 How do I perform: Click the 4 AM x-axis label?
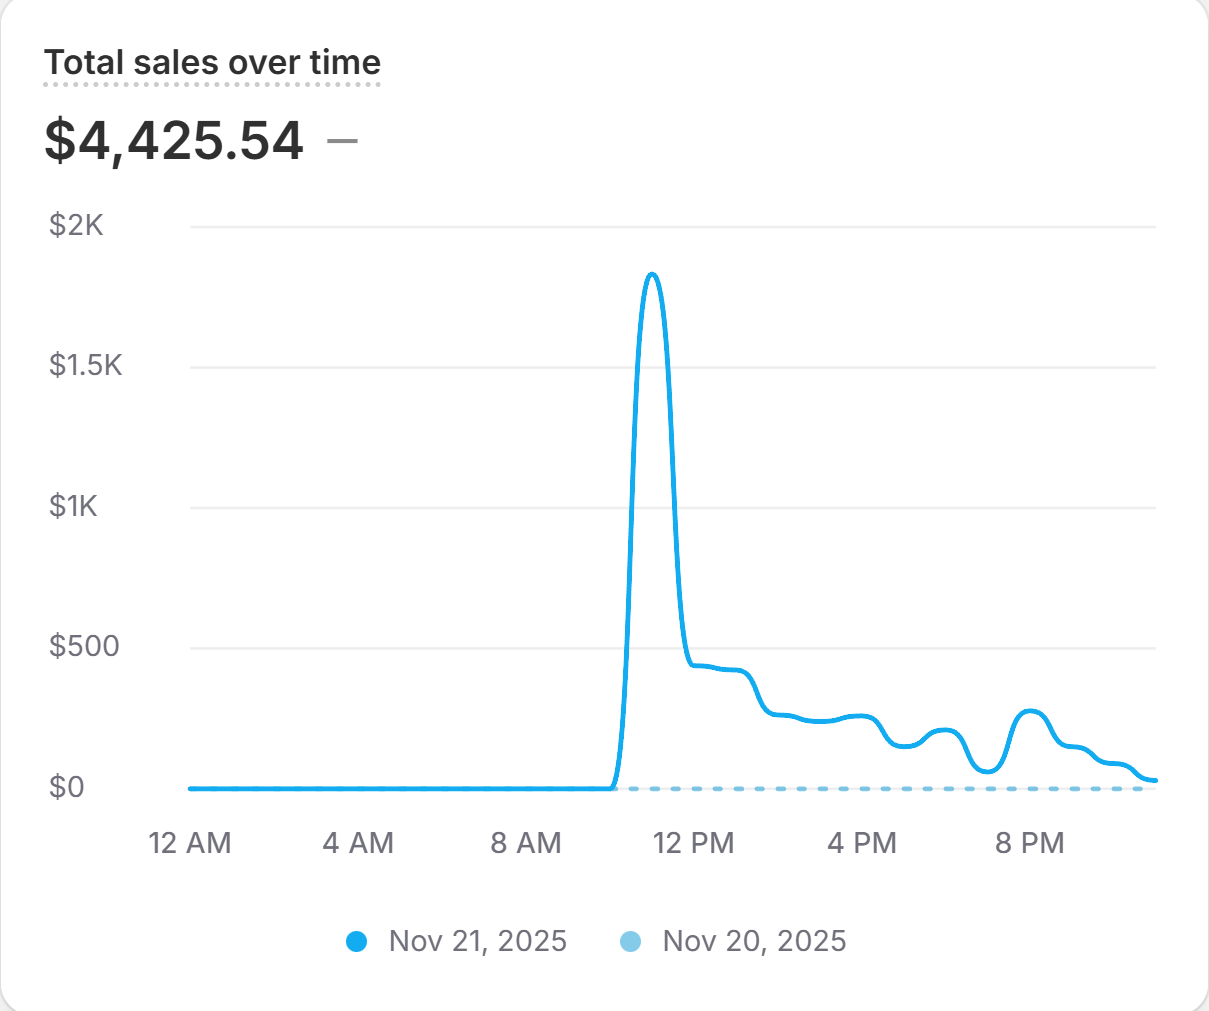358,843
